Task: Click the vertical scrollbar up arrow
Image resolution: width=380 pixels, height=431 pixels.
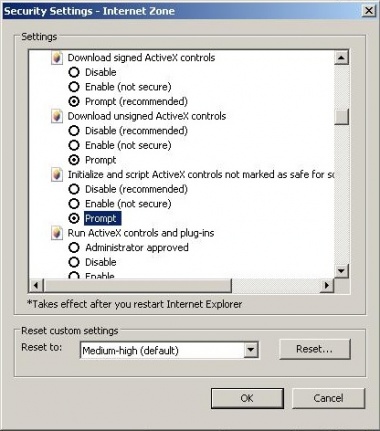Action: [x=341, y=57]
